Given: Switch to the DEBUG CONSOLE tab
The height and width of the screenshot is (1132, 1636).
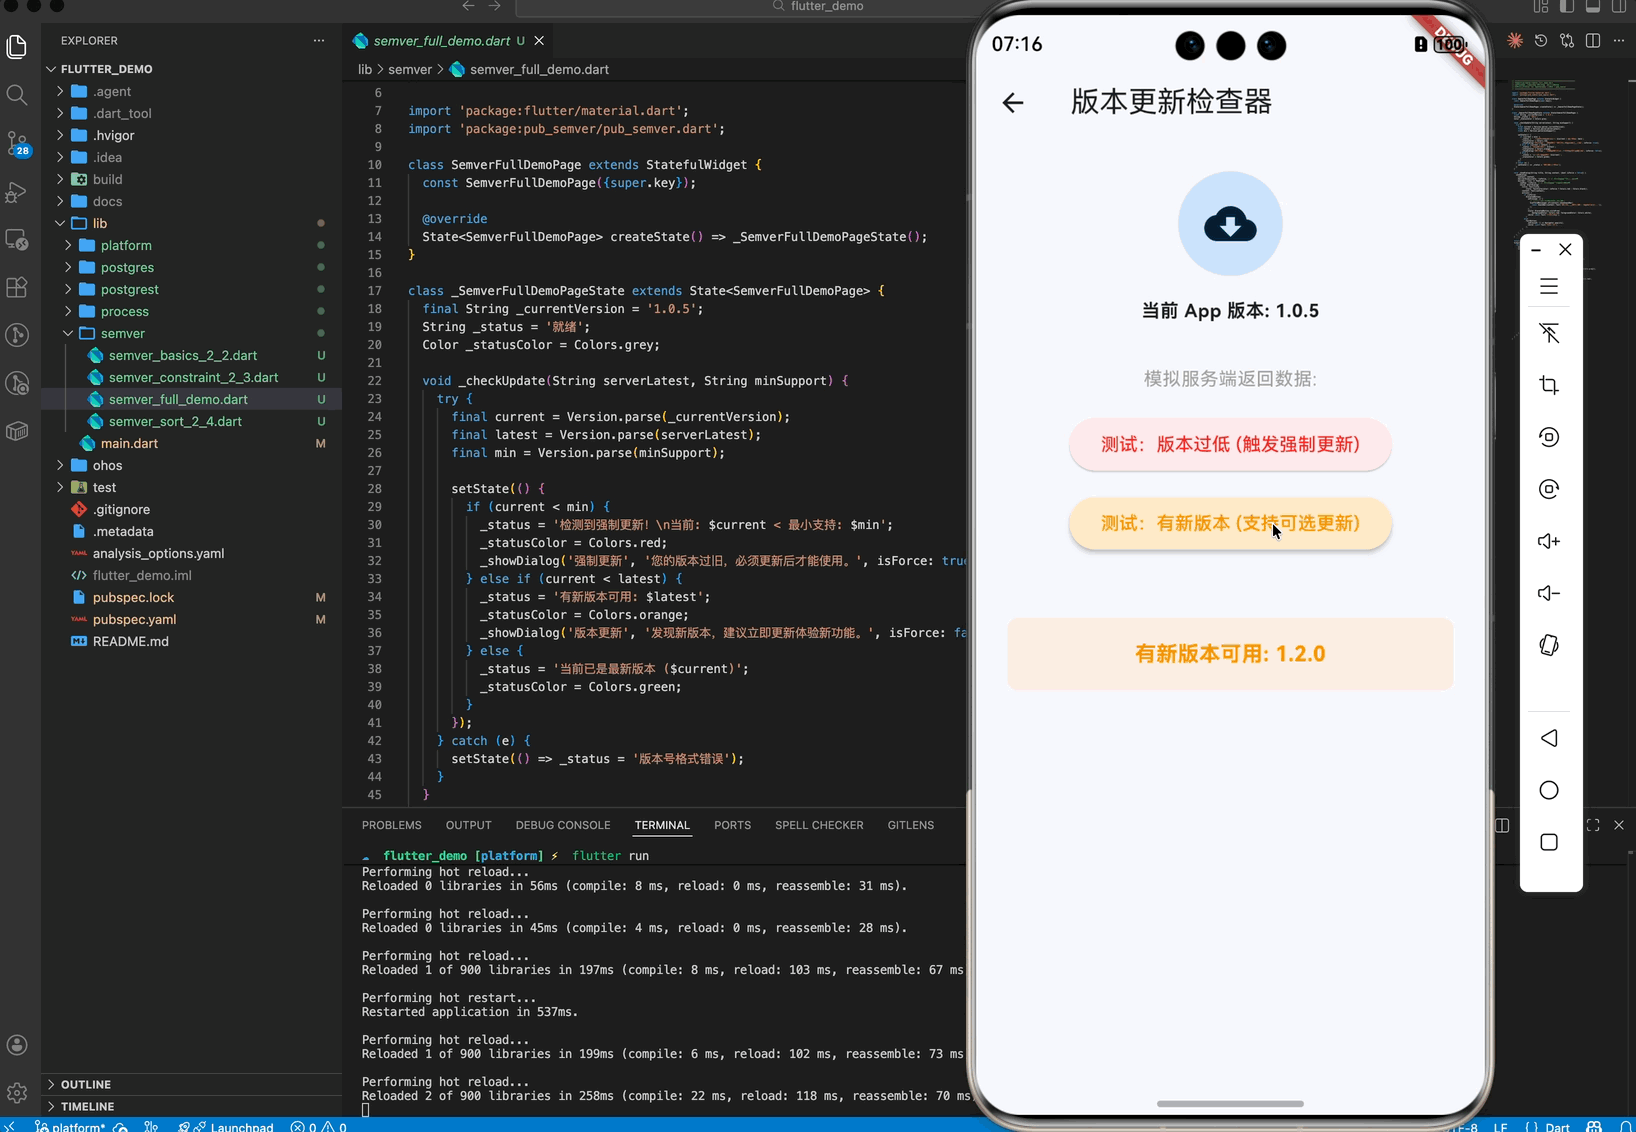Looking at the screenshot, I should coord(563,825).
